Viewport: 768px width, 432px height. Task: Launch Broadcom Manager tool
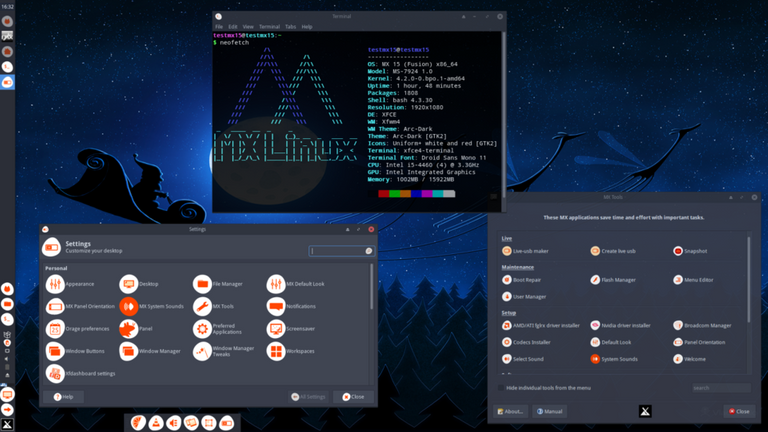[702, 325]
